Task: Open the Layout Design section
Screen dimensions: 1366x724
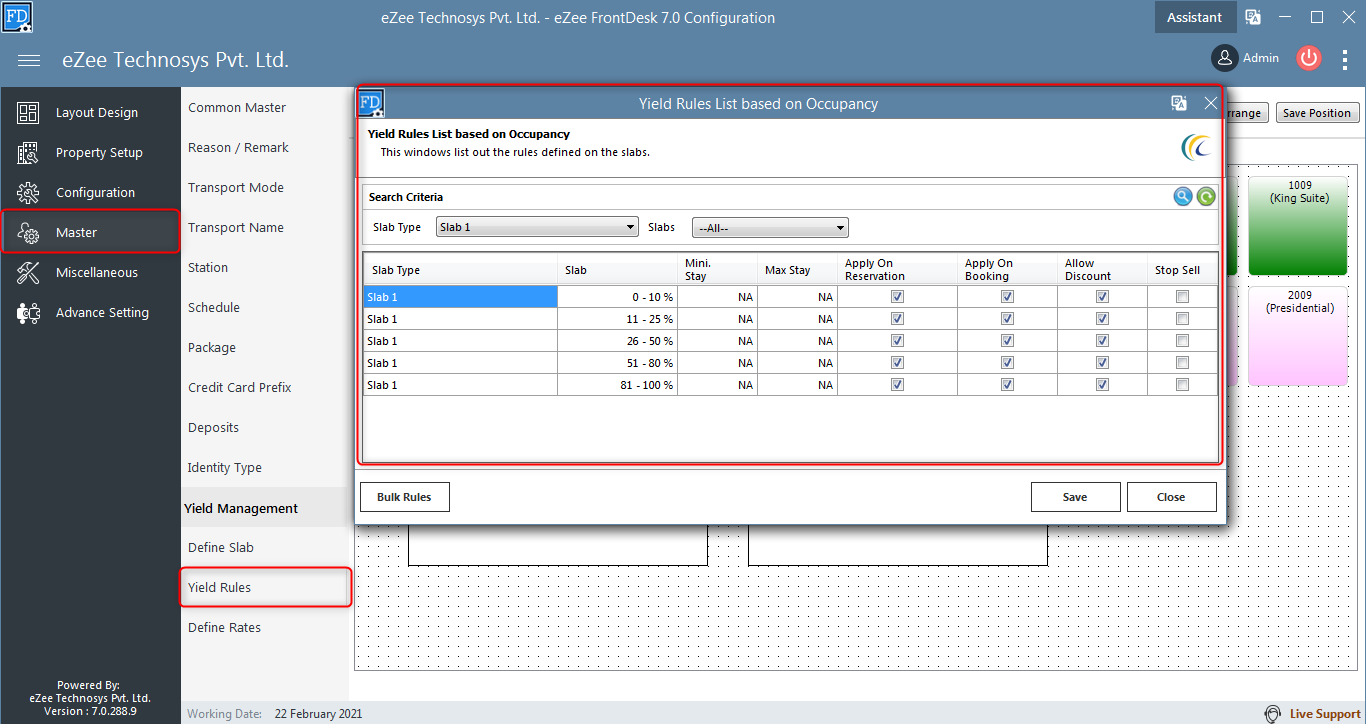Action: tap(97, 113)
